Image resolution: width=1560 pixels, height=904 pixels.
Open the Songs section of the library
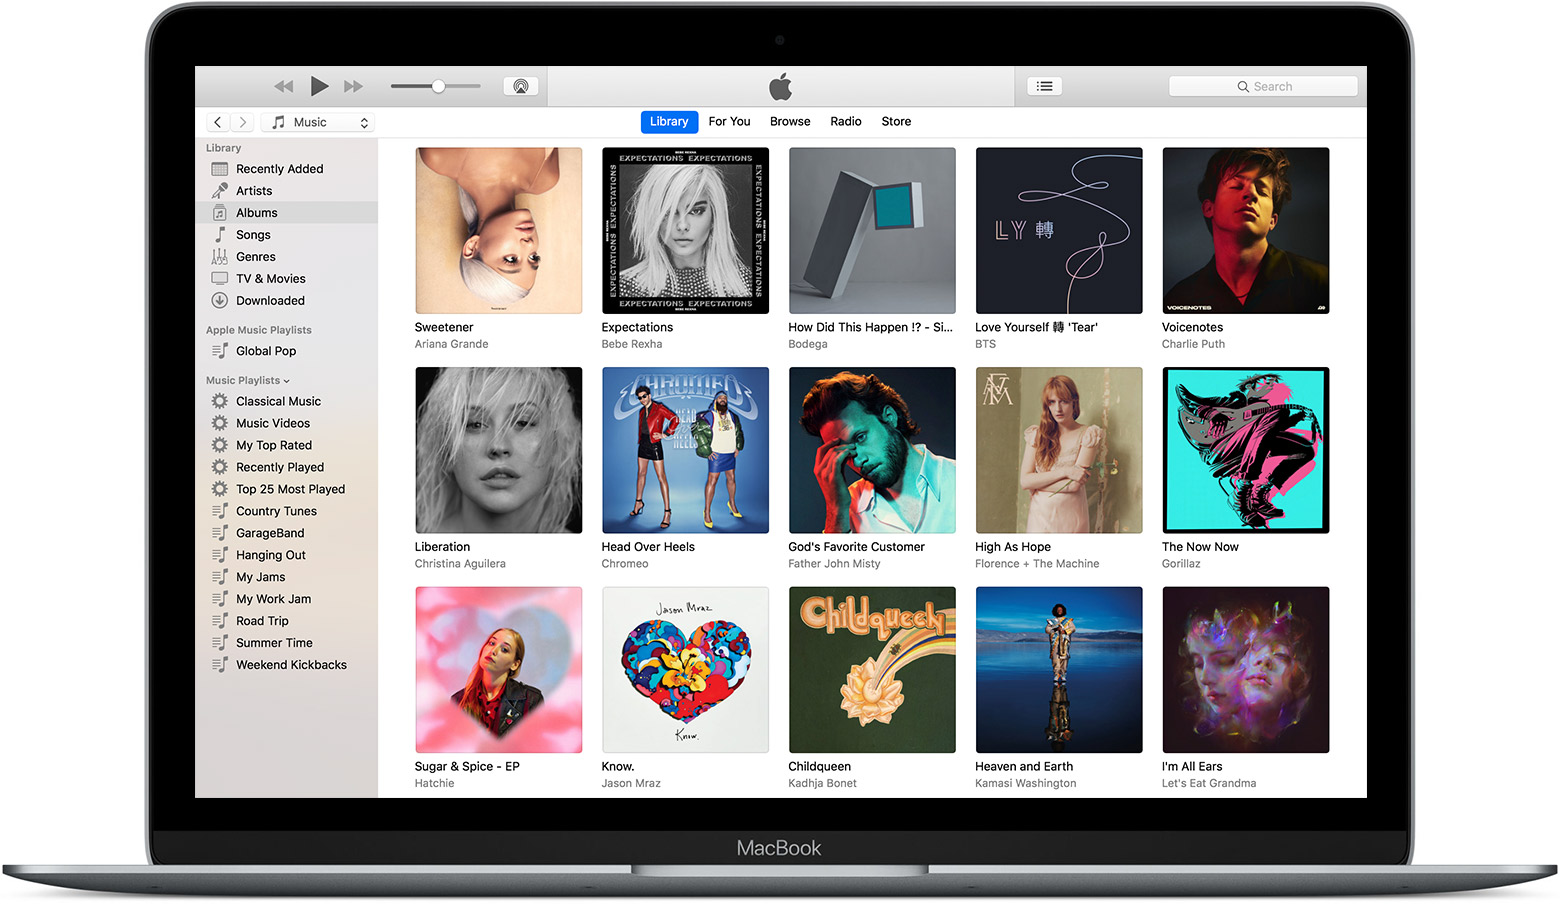tap(253, 234)
